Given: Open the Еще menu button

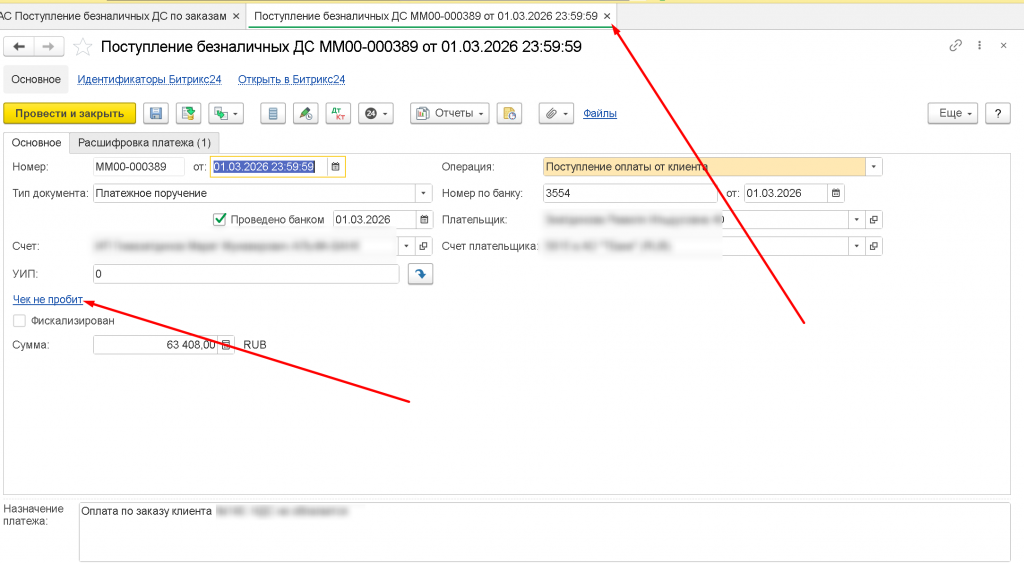Looking at the screenshot, I should pos(953,113).
